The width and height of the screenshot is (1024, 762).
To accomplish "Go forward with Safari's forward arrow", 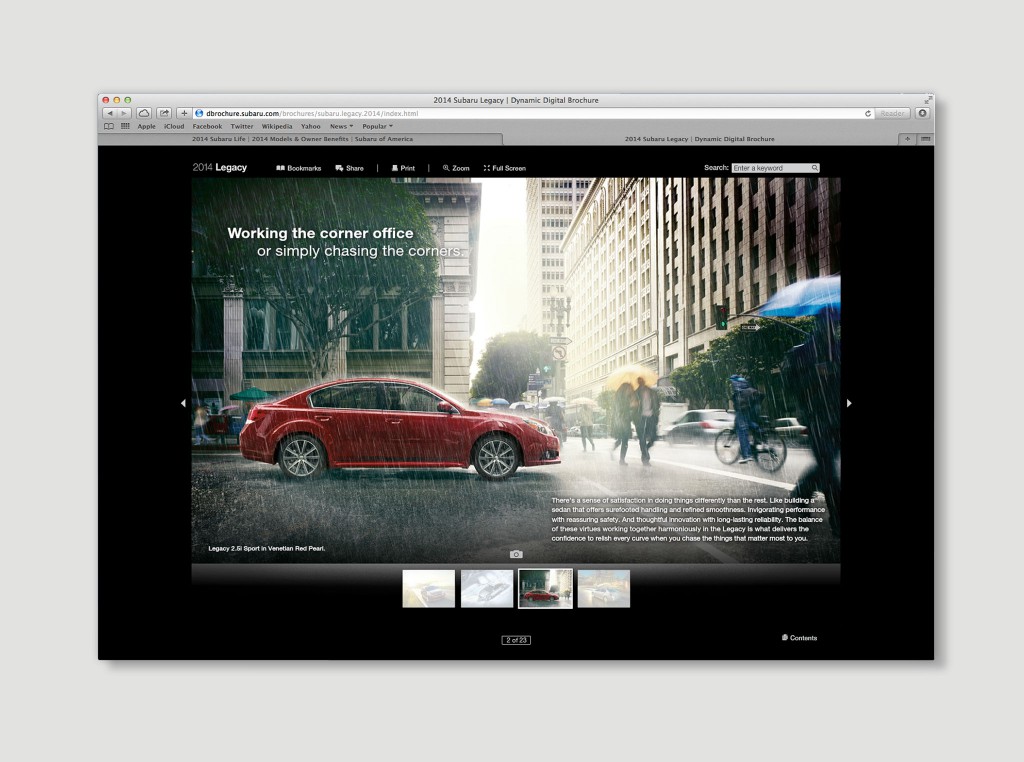I will click(123, 114).
